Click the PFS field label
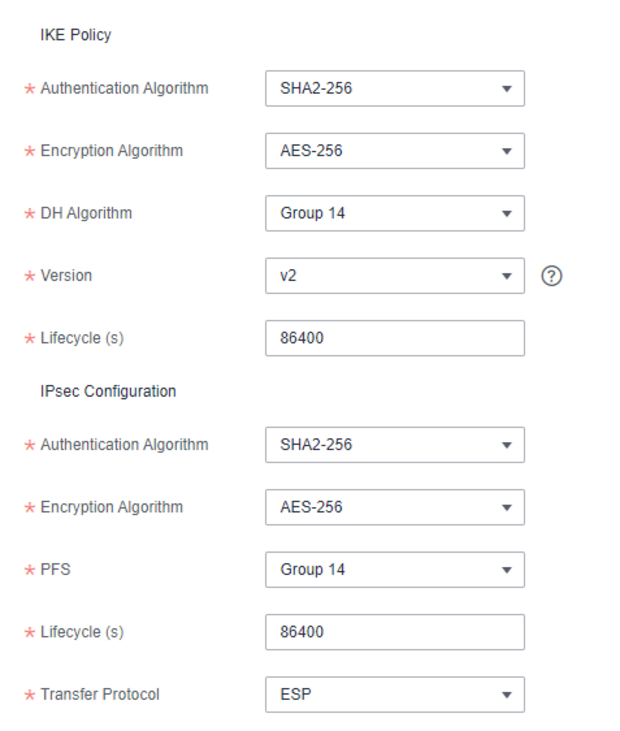 tap(56, 569)
